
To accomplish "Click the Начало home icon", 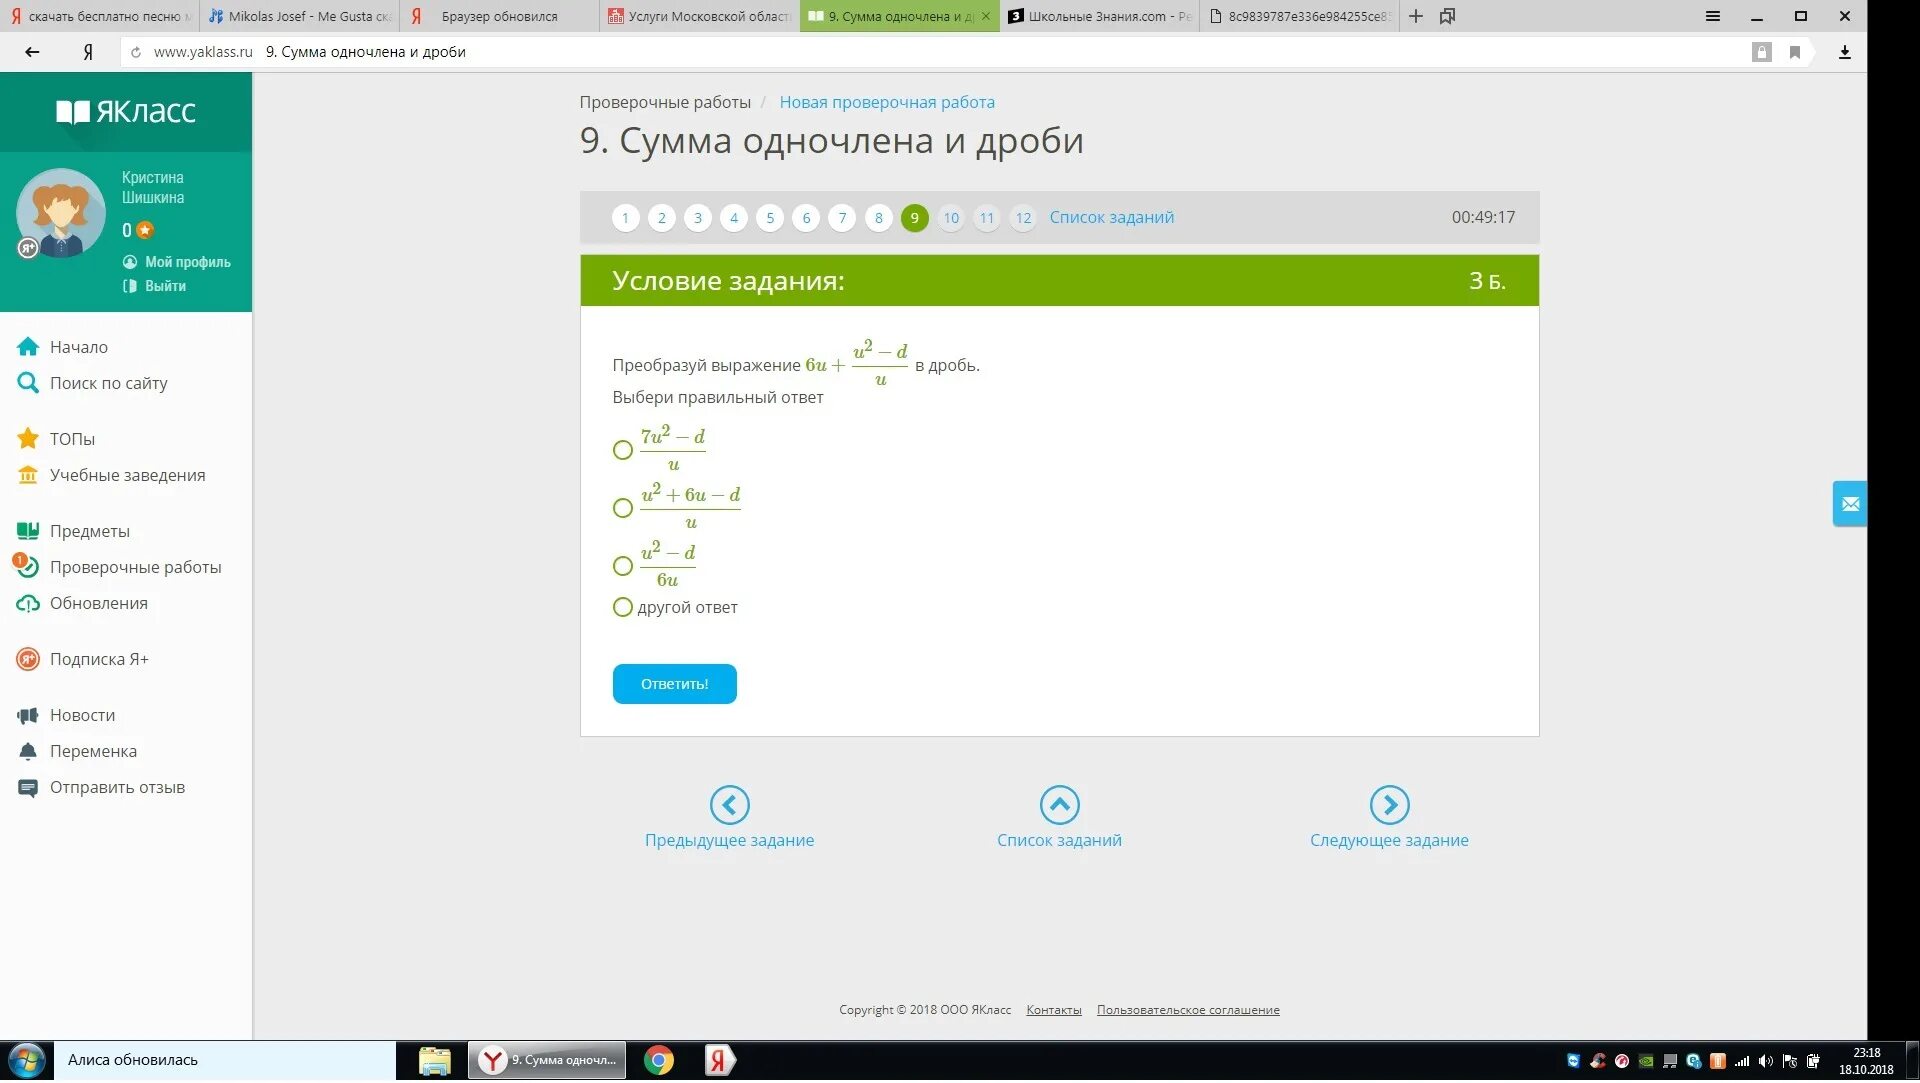I will 28,347.
